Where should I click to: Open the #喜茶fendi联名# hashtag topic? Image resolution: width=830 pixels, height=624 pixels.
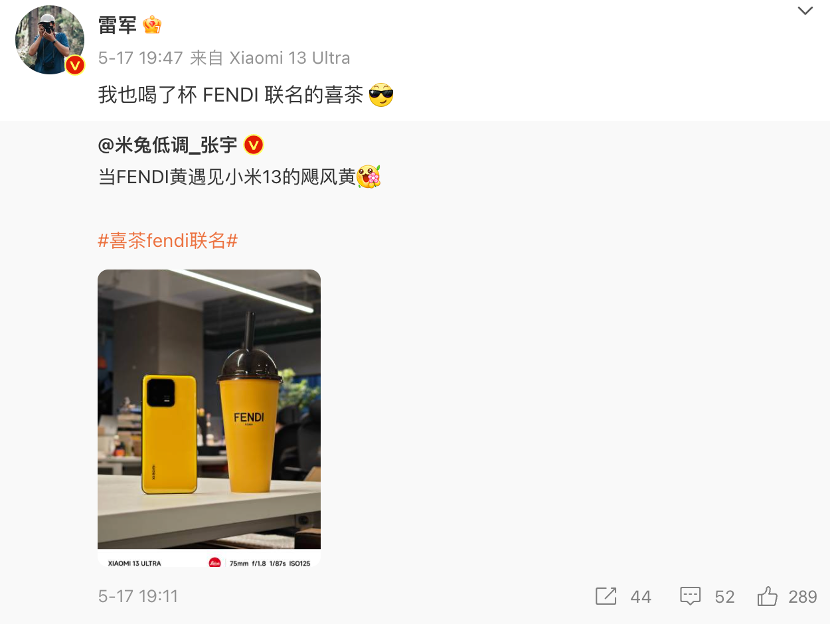click(x=168, y=241)
